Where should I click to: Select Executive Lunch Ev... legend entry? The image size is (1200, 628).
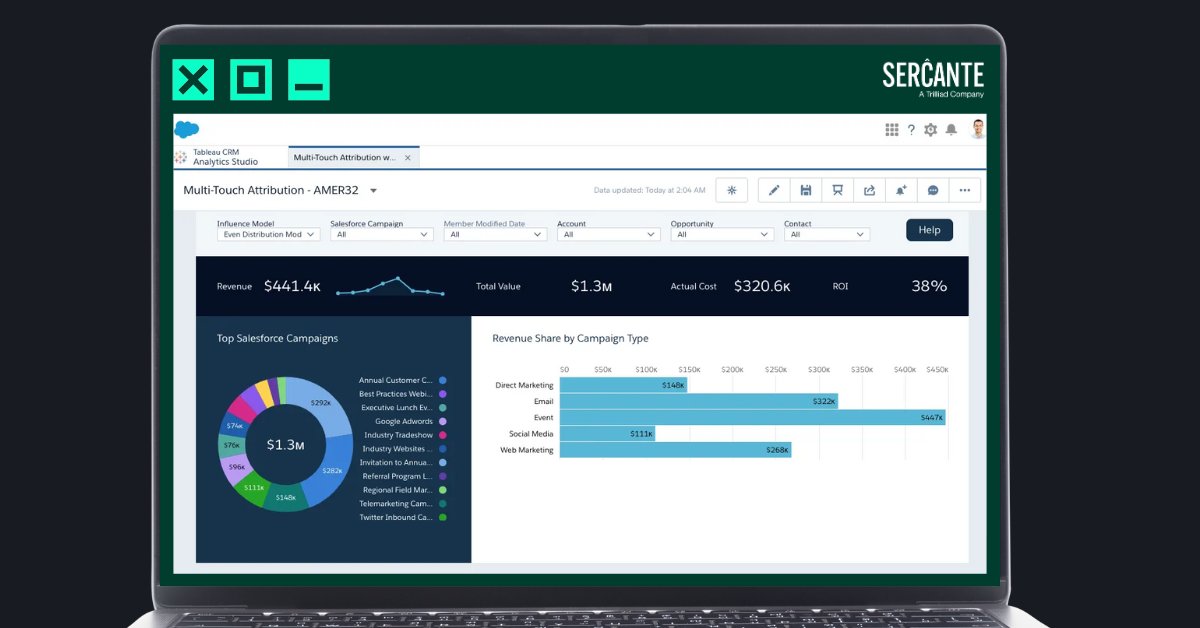pos(404,408)
